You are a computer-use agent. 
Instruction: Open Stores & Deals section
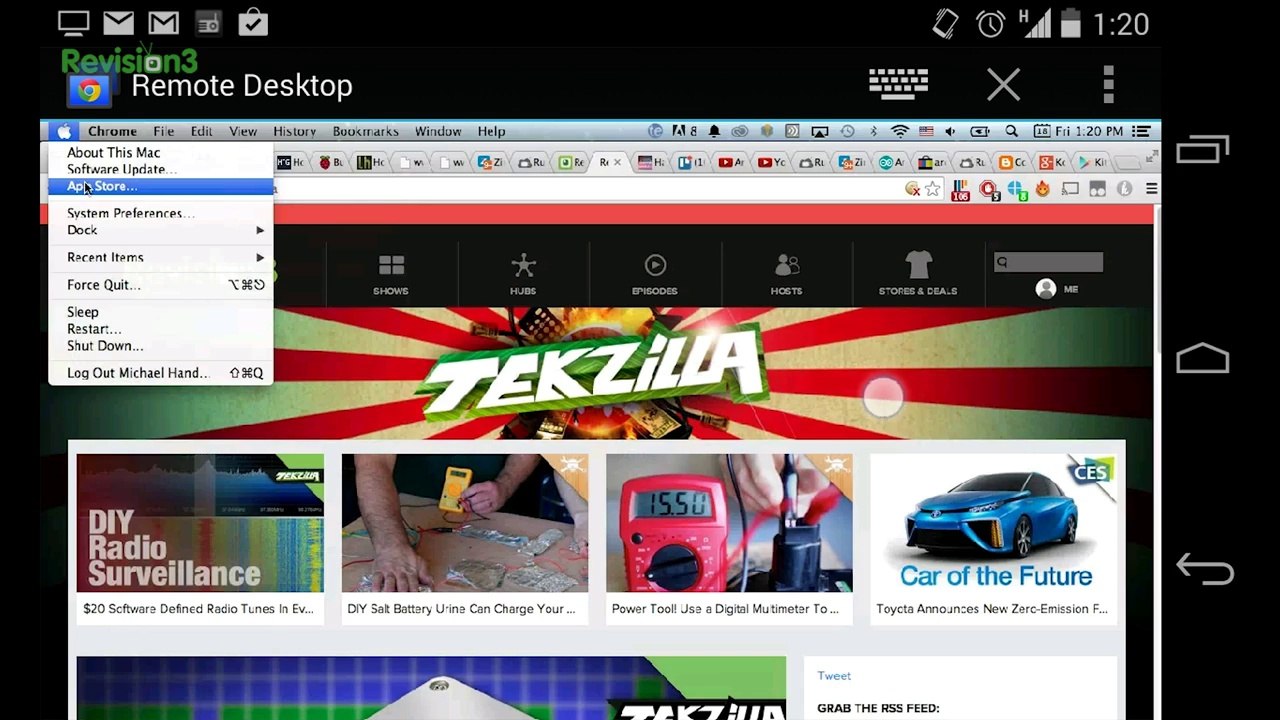[x=918, y=274]
